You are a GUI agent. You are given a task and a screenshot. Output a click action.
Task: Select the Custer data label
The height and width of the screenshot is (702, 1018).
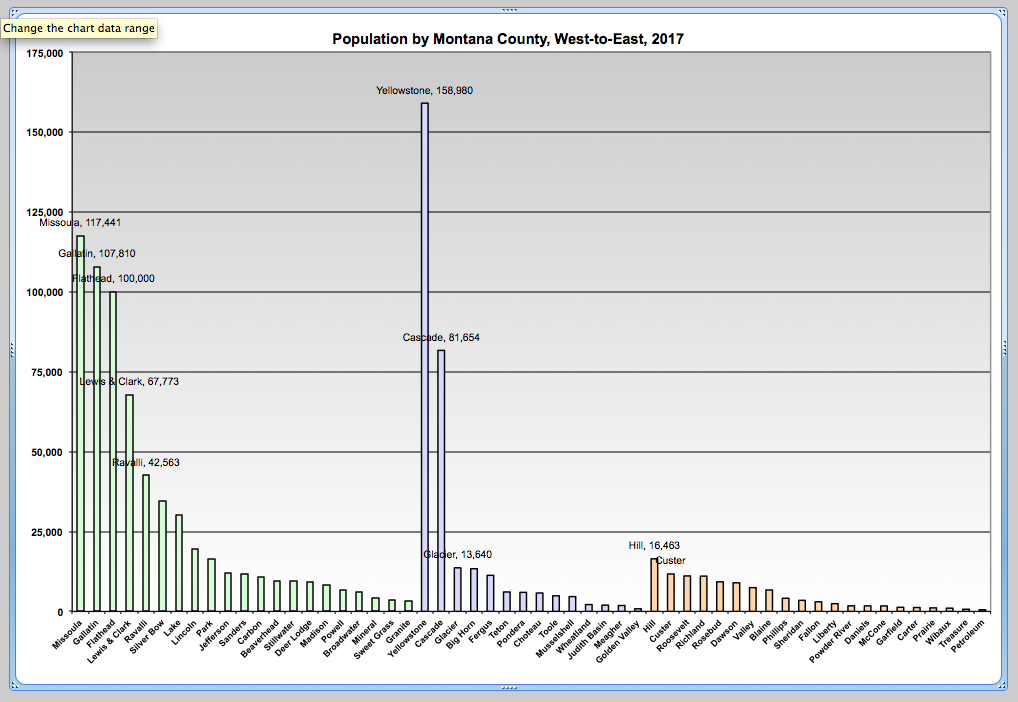coord(670,560)
